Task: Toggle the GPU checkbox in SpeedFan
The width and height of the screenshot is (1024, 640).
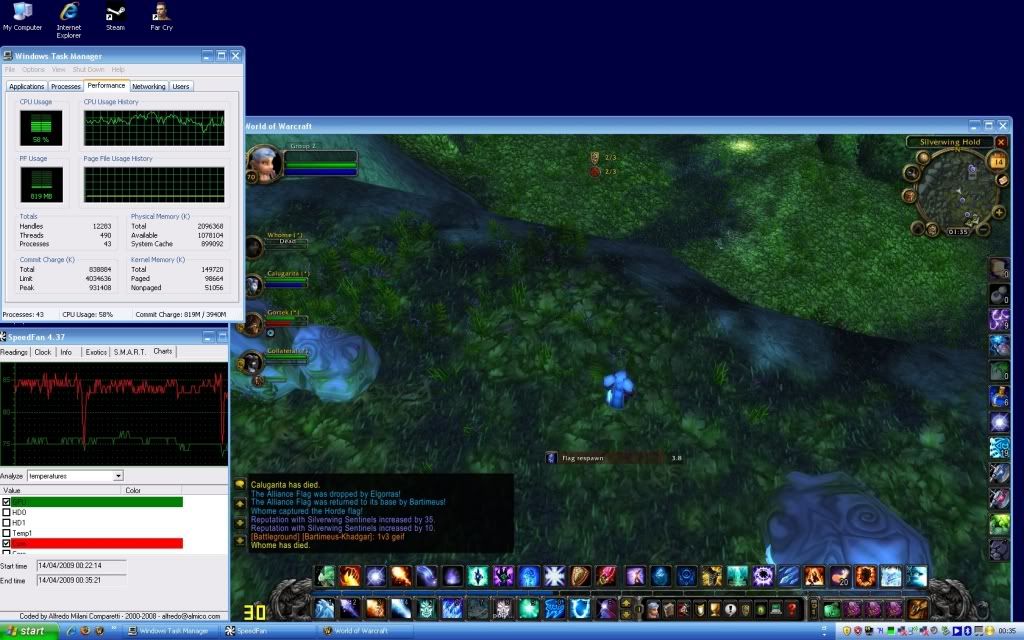Action: click(x=7, y=502)
